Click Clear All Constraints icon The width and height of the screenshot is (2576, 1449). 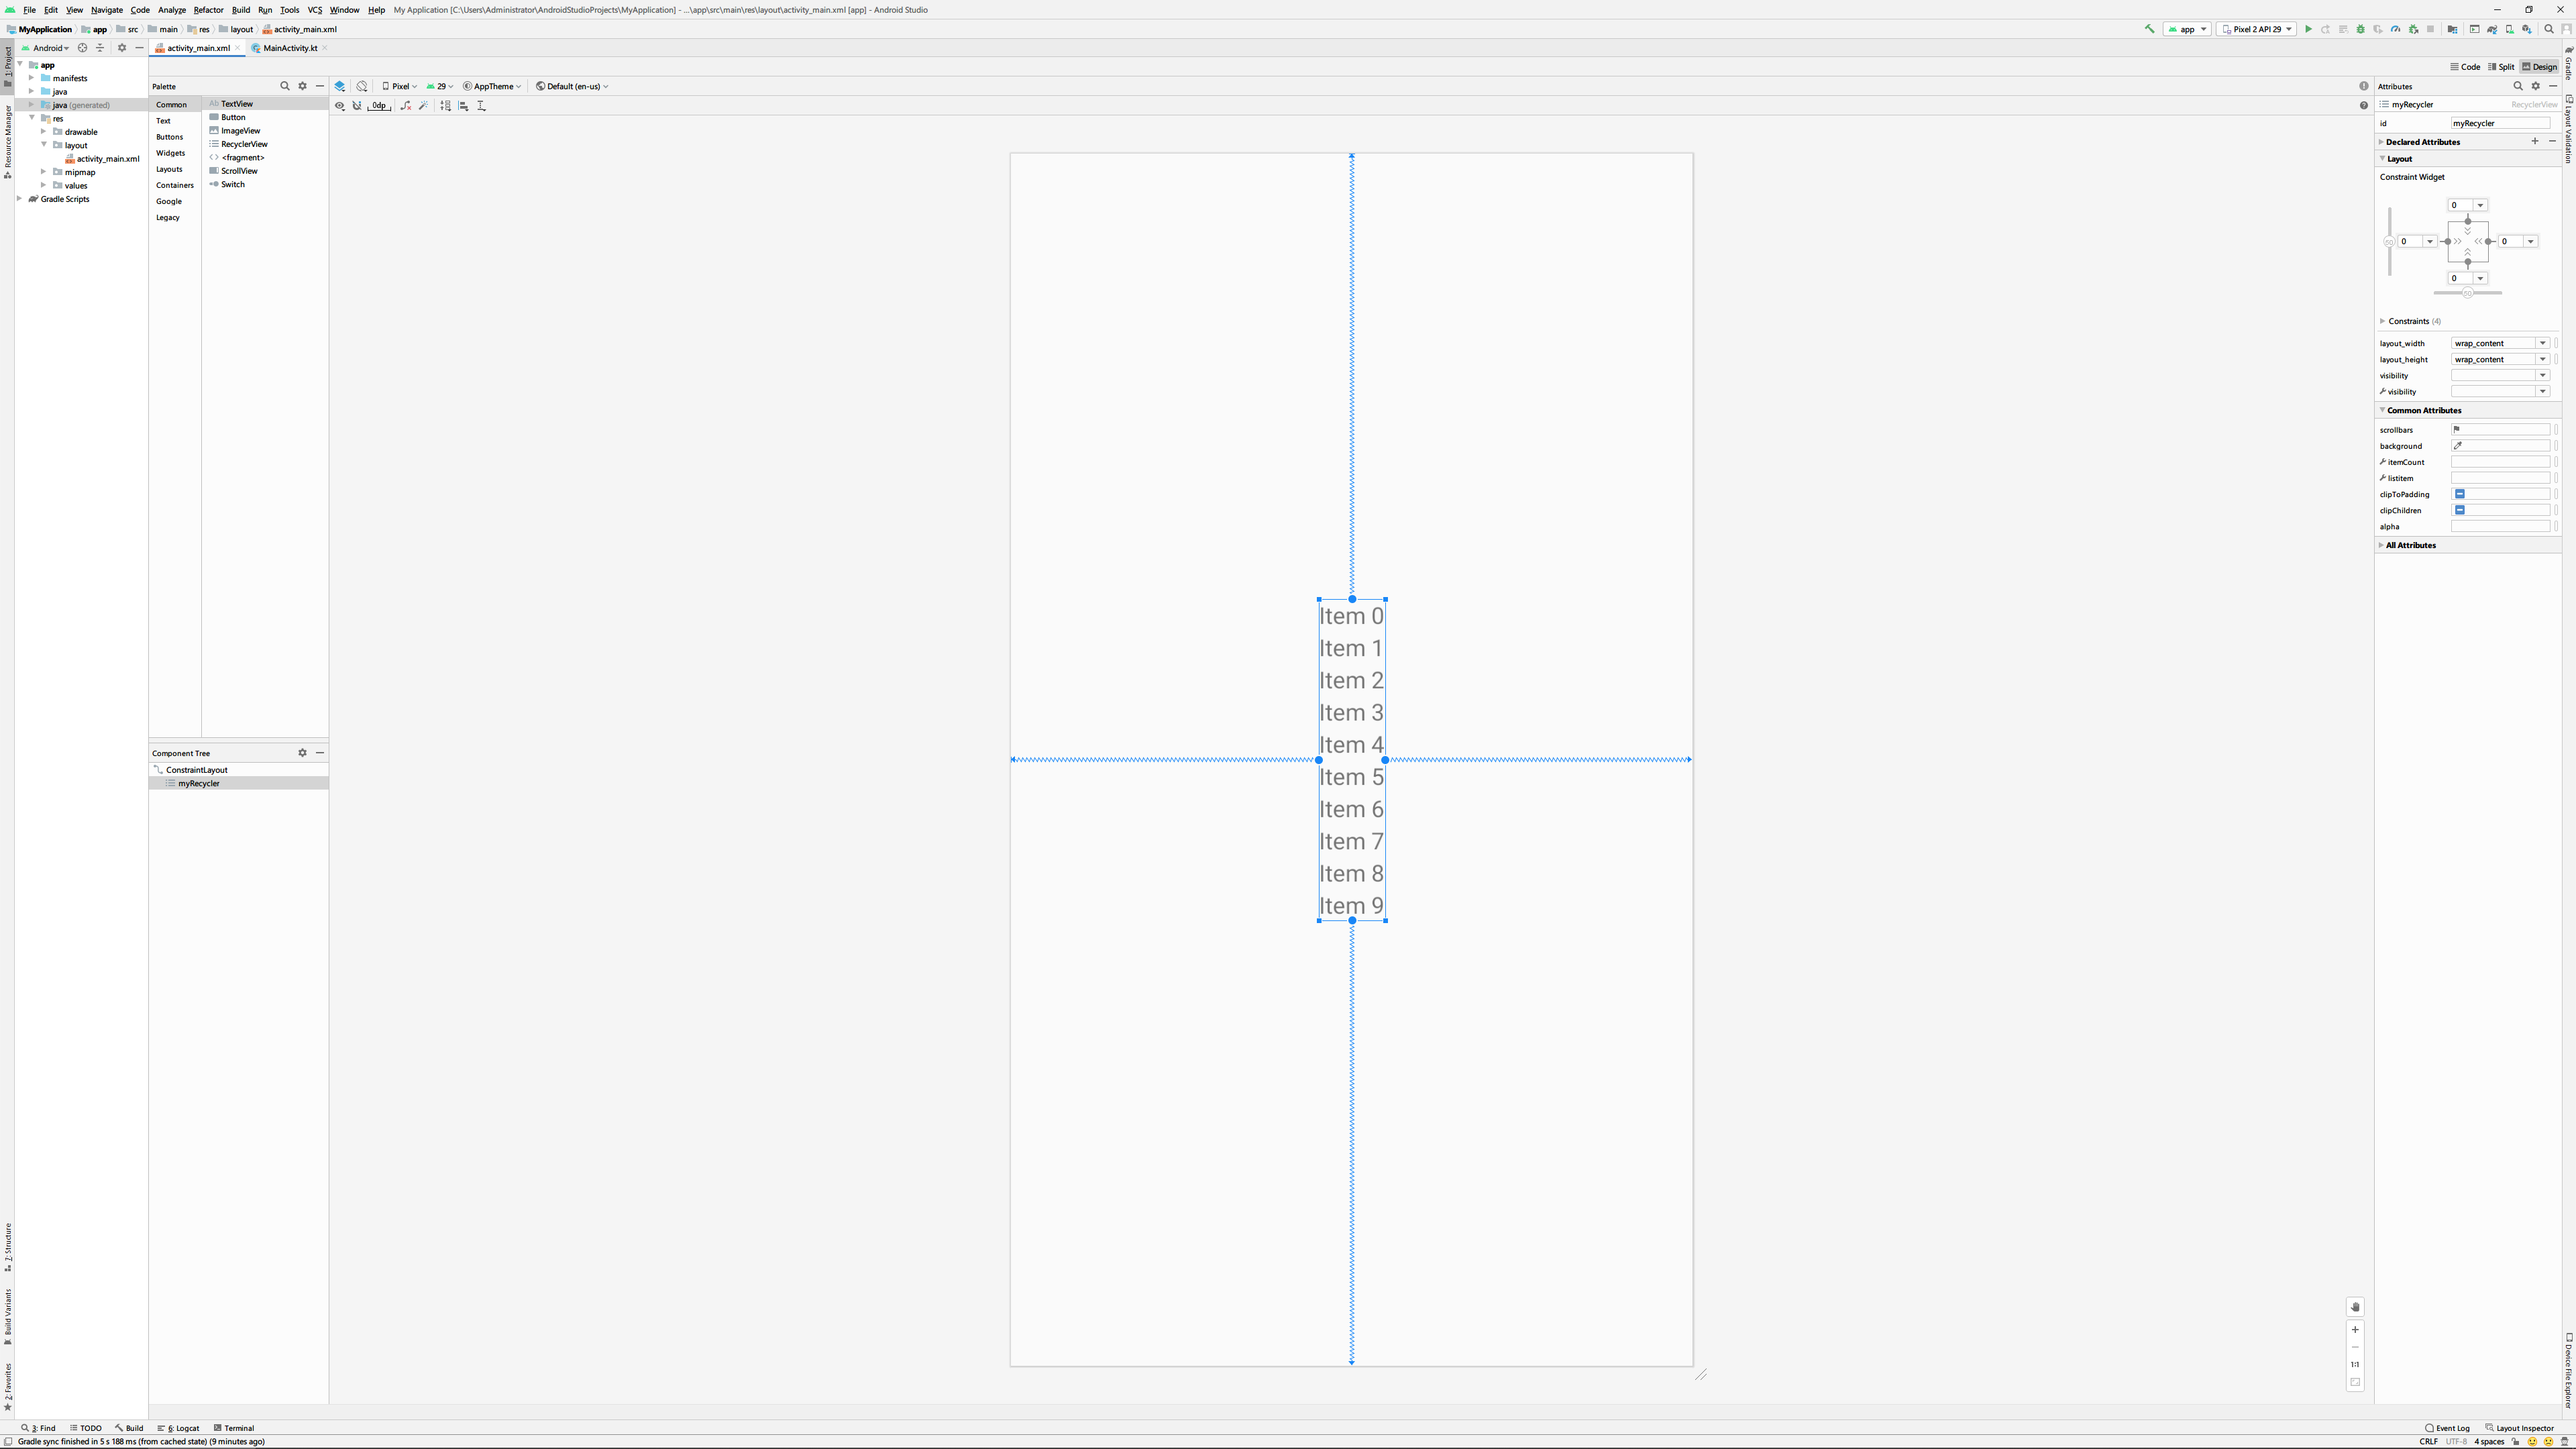(405, 106)
